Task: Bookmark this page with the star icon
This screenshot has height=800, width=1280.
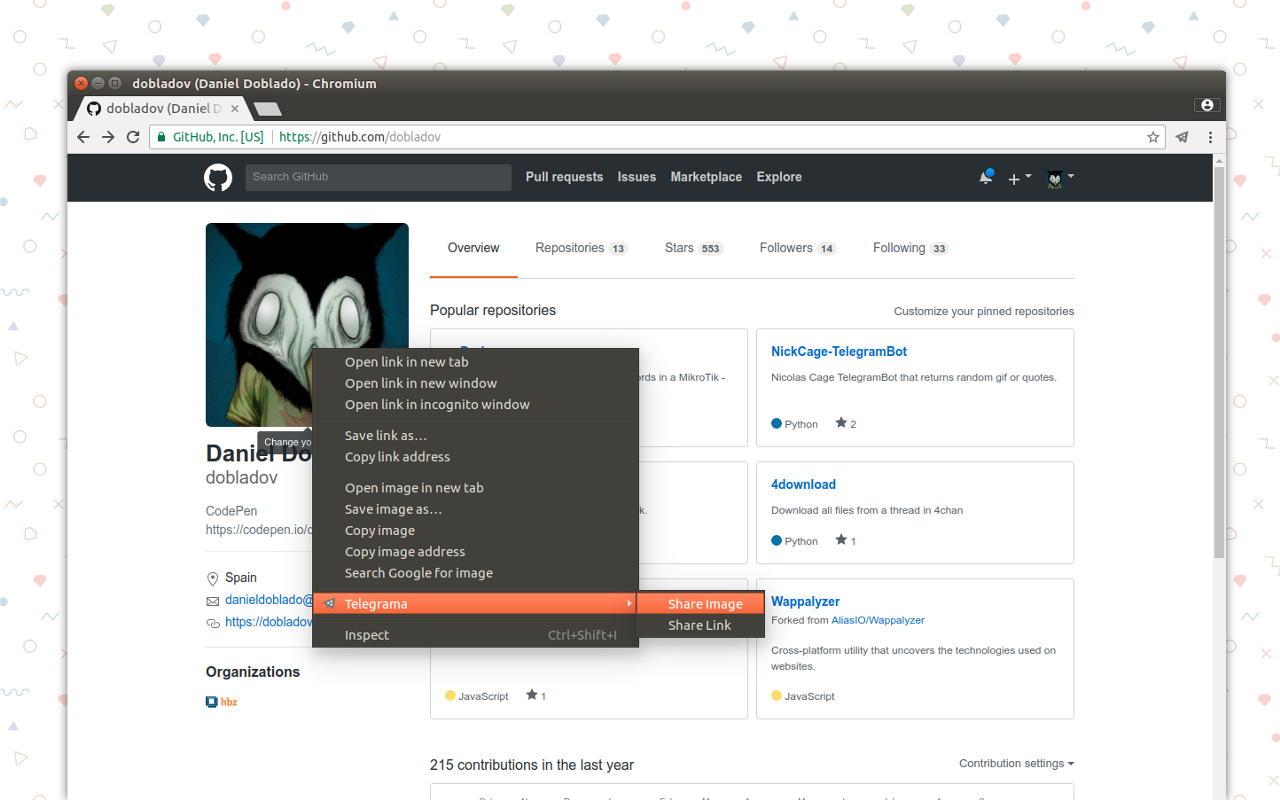Action: click(x=1153, y=137)
